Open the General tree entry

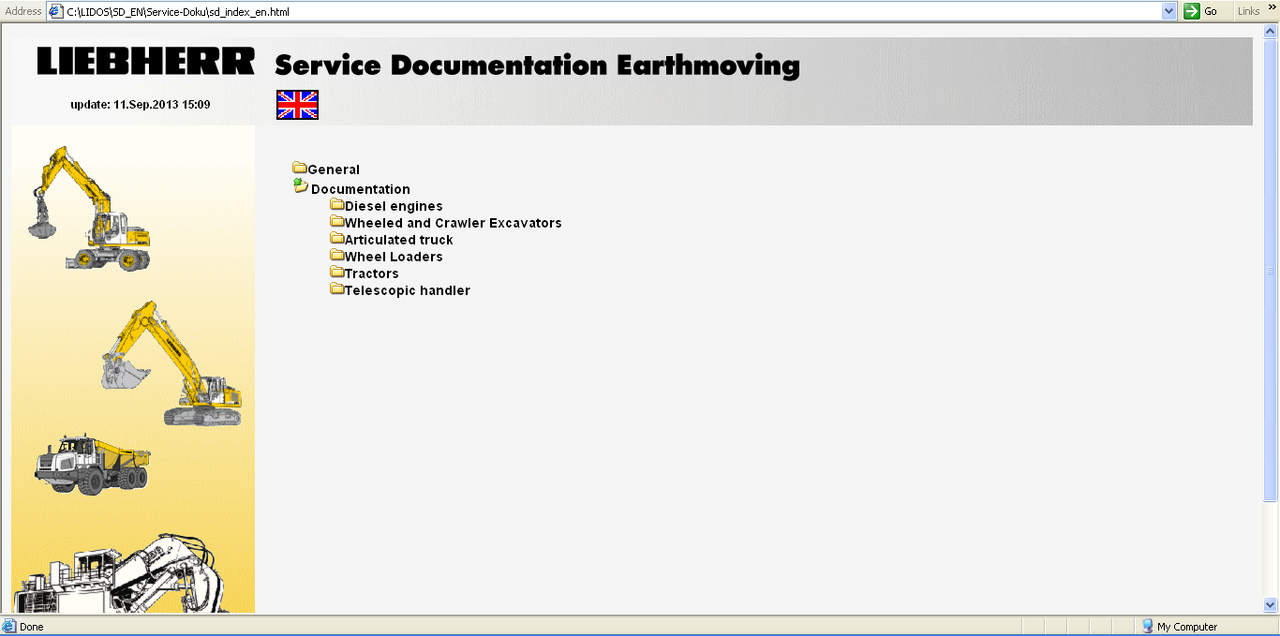[x=333, y=170]
